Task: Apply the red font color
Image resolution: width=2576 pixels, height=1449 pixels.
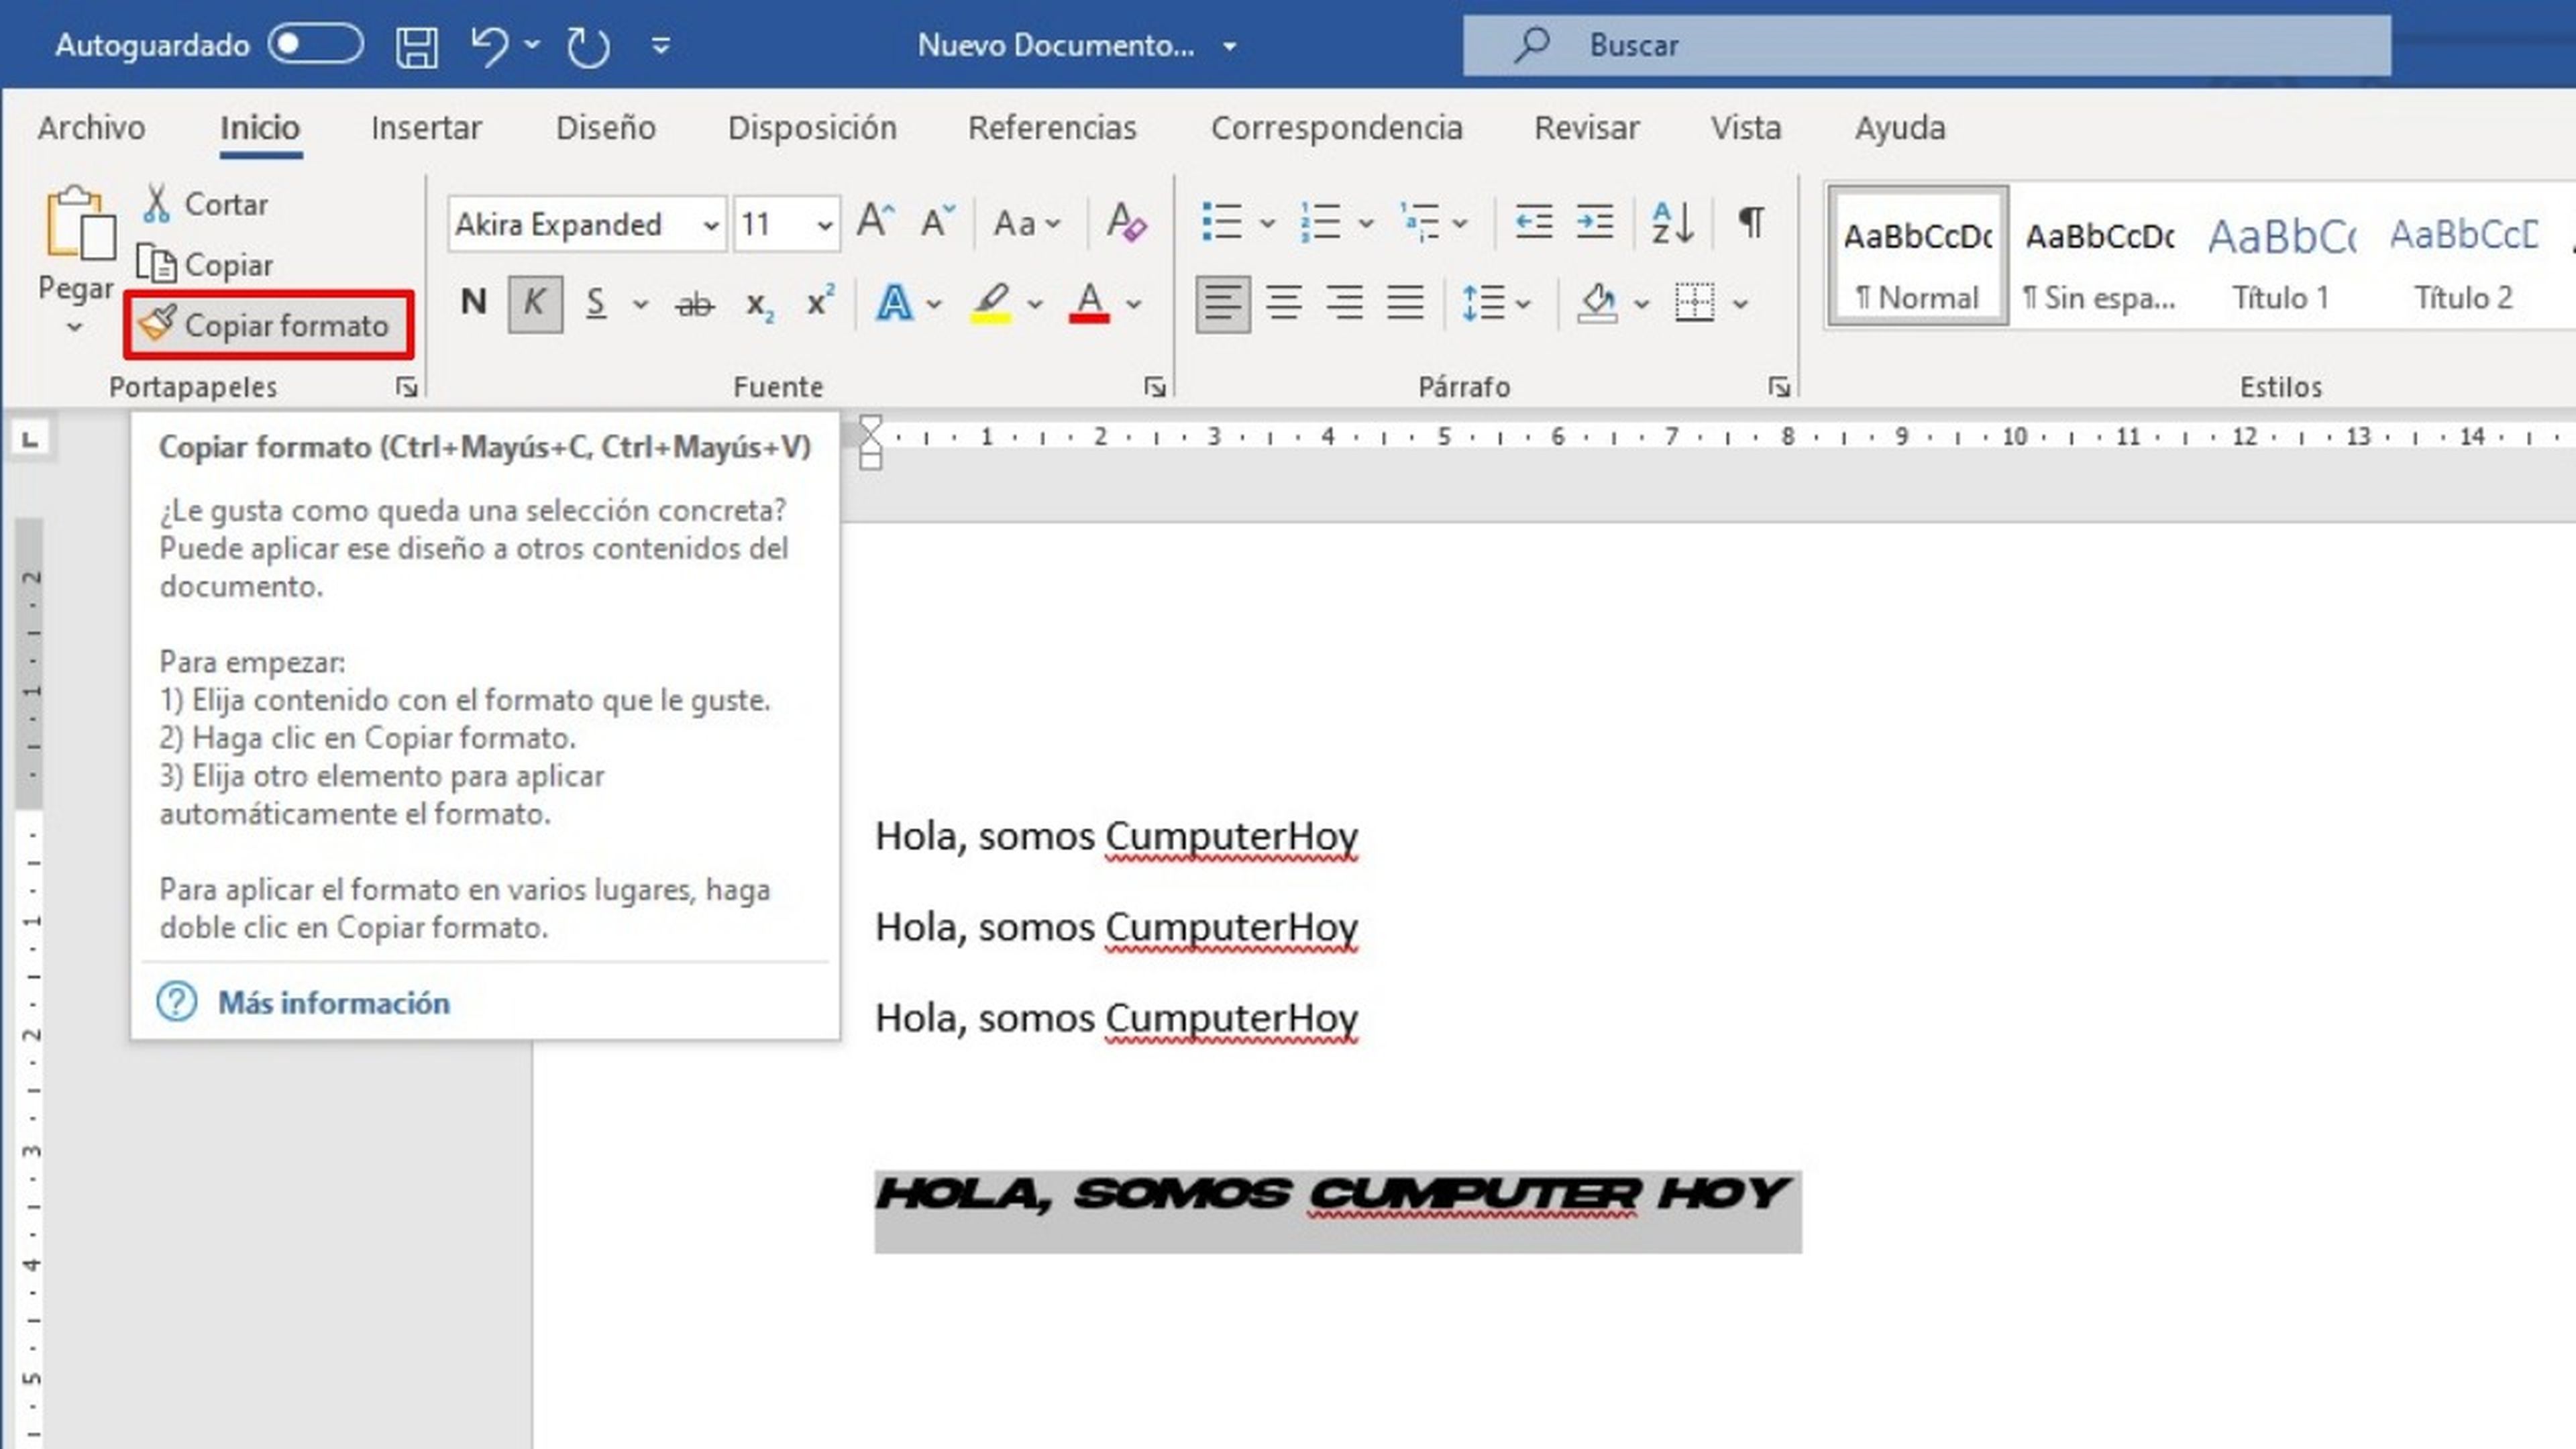Action: (1089, 303)
